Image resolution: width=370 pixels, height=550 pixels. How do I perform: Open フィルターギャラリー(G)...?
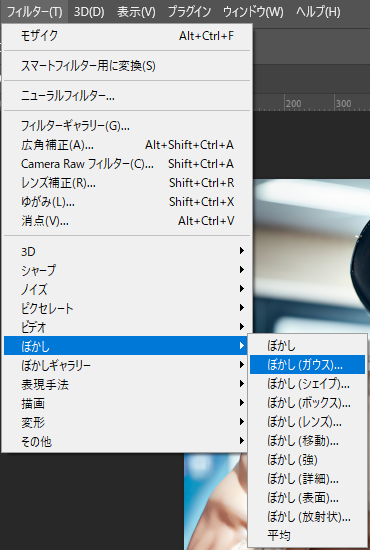click(x=127, y=126)
